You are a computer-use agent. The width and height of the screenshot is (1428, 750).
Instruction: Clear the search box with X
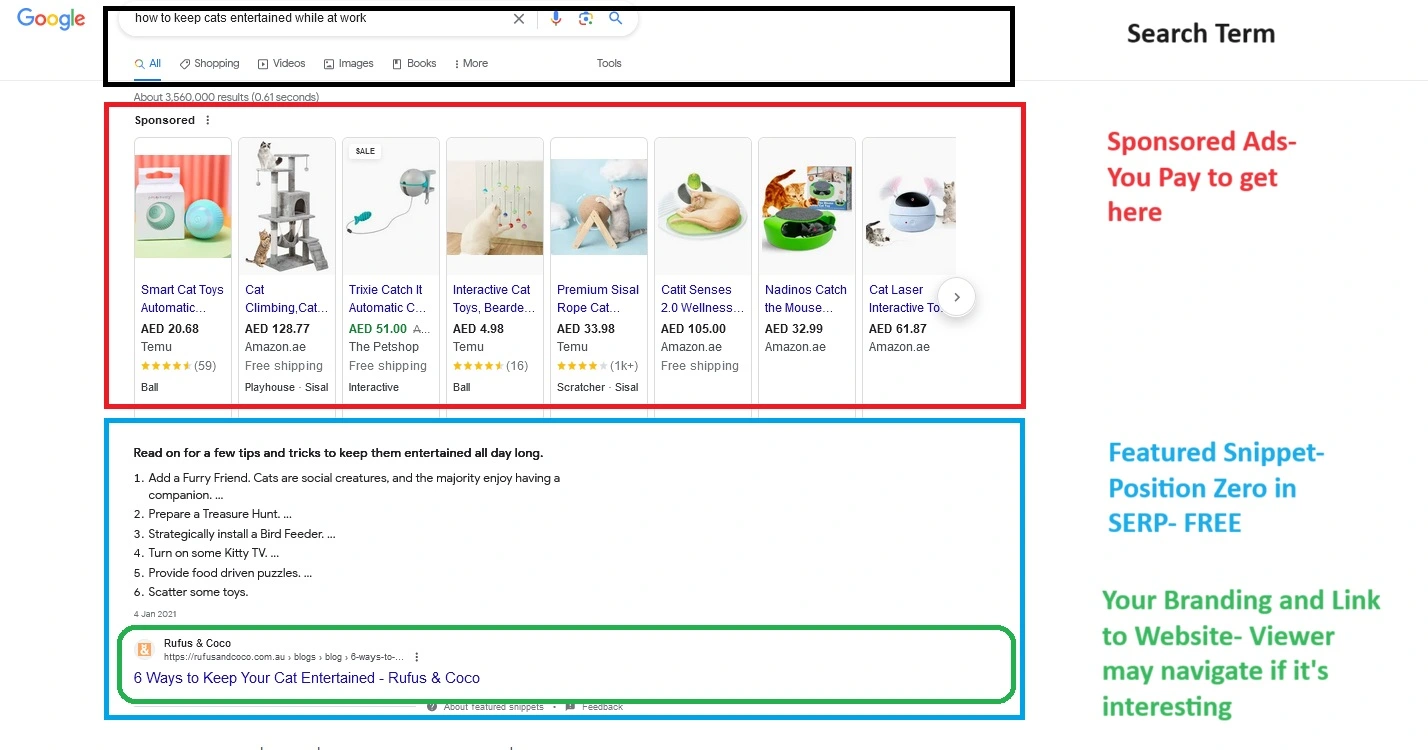pos(519,18)
